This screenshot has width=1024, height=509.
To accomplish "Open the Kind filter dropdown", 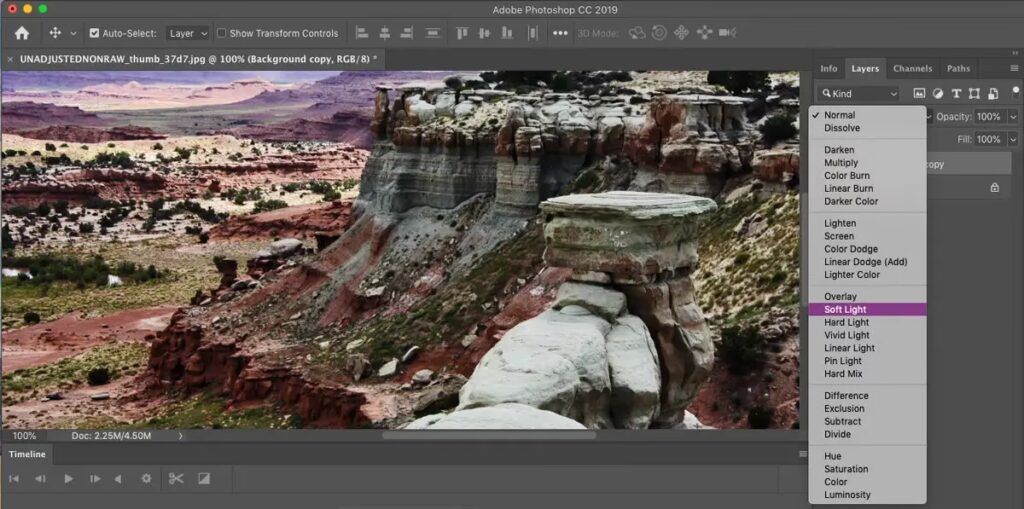I will [x=860, y=94].
